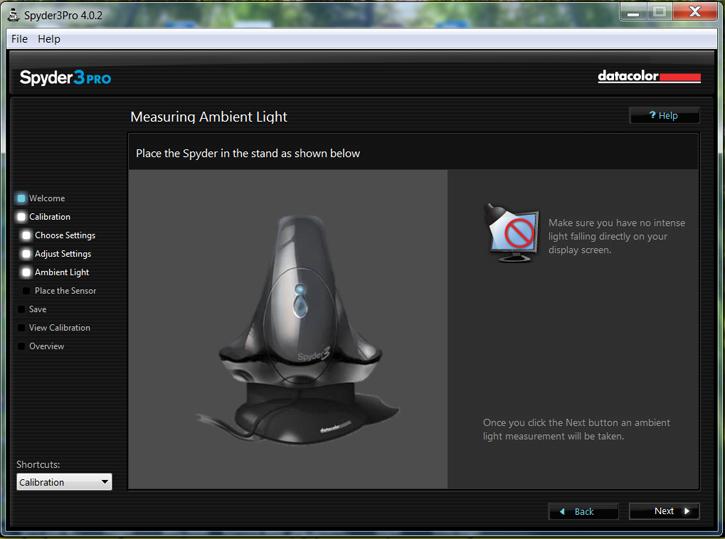
Task: Click 'Once you click the Next button' text
Action: click(577, 429)
